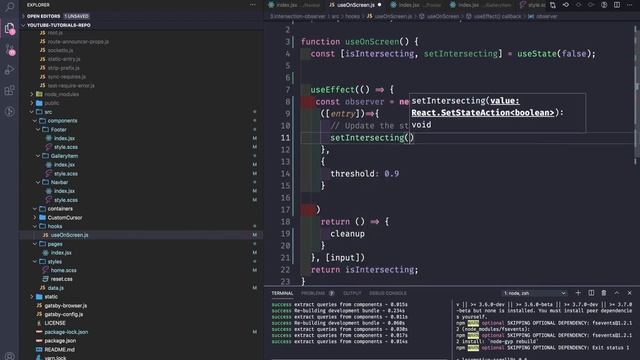The image size is (640, 360).
Task: Click the 'cleanup' text on line 19
Action: pos(347,234)
